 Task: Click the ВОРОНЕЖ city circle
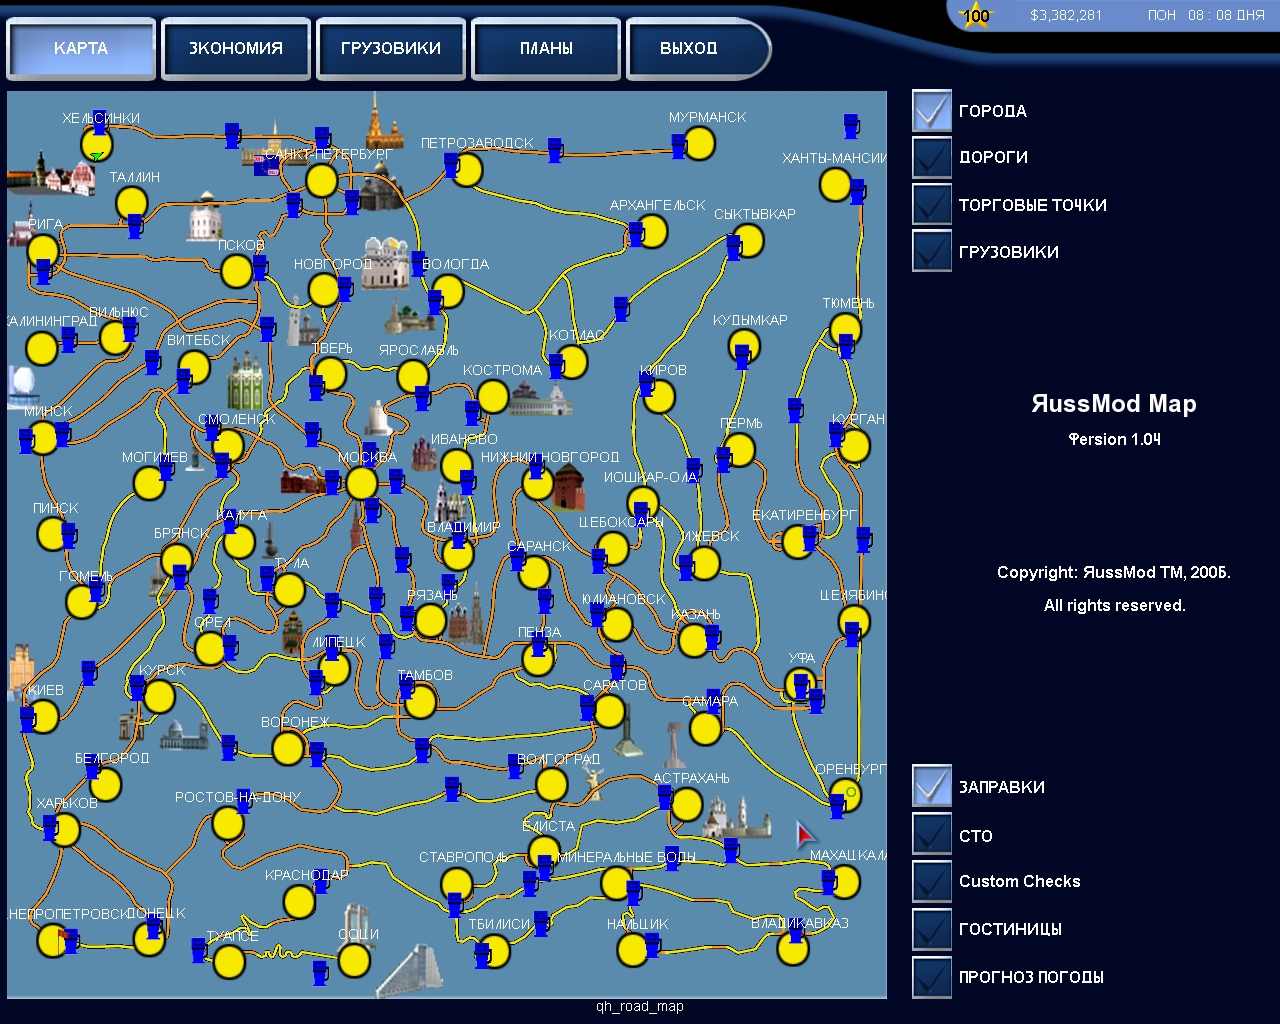(288, 748)
